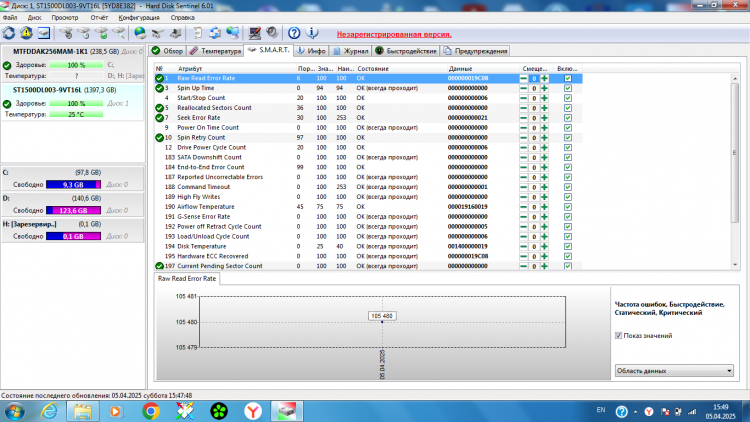Open Internet Explorer from the taskbar
This screenshot has width=750, height=422.
click(49, 411)
